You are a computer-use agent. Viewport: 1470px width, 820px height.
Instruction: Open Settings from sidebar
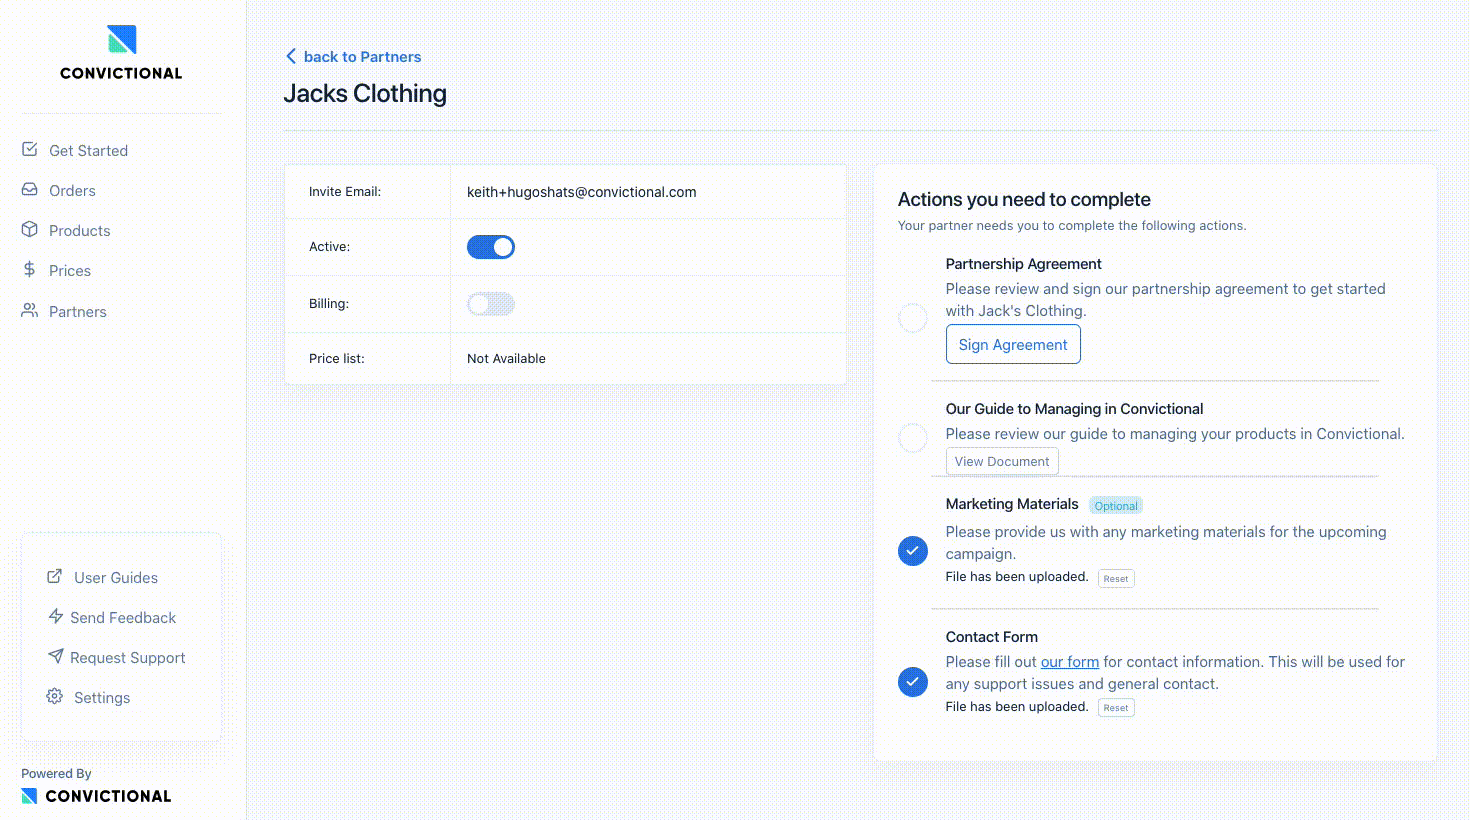(x=101, y=697)
